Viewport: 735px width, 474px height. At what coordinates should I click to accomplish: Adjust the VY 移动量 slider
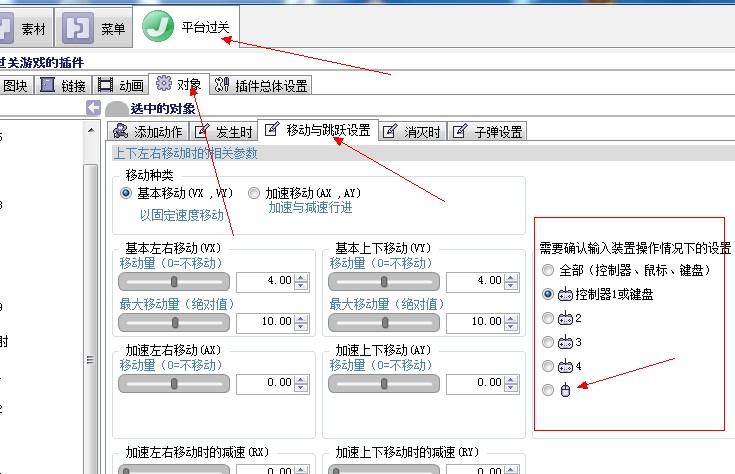click(384, 282)
